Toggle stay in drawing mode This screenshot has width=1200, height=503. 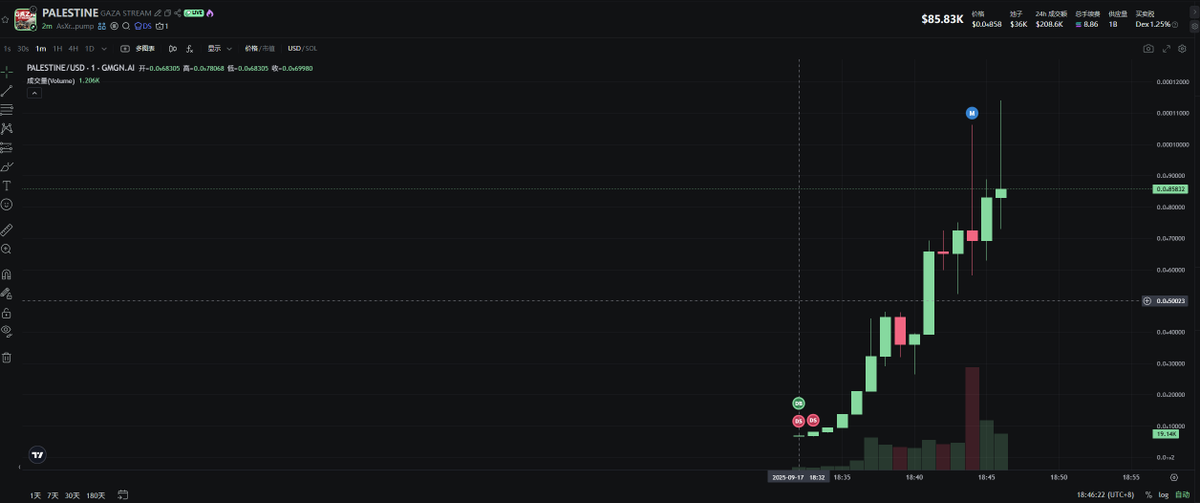coord(6,293)
